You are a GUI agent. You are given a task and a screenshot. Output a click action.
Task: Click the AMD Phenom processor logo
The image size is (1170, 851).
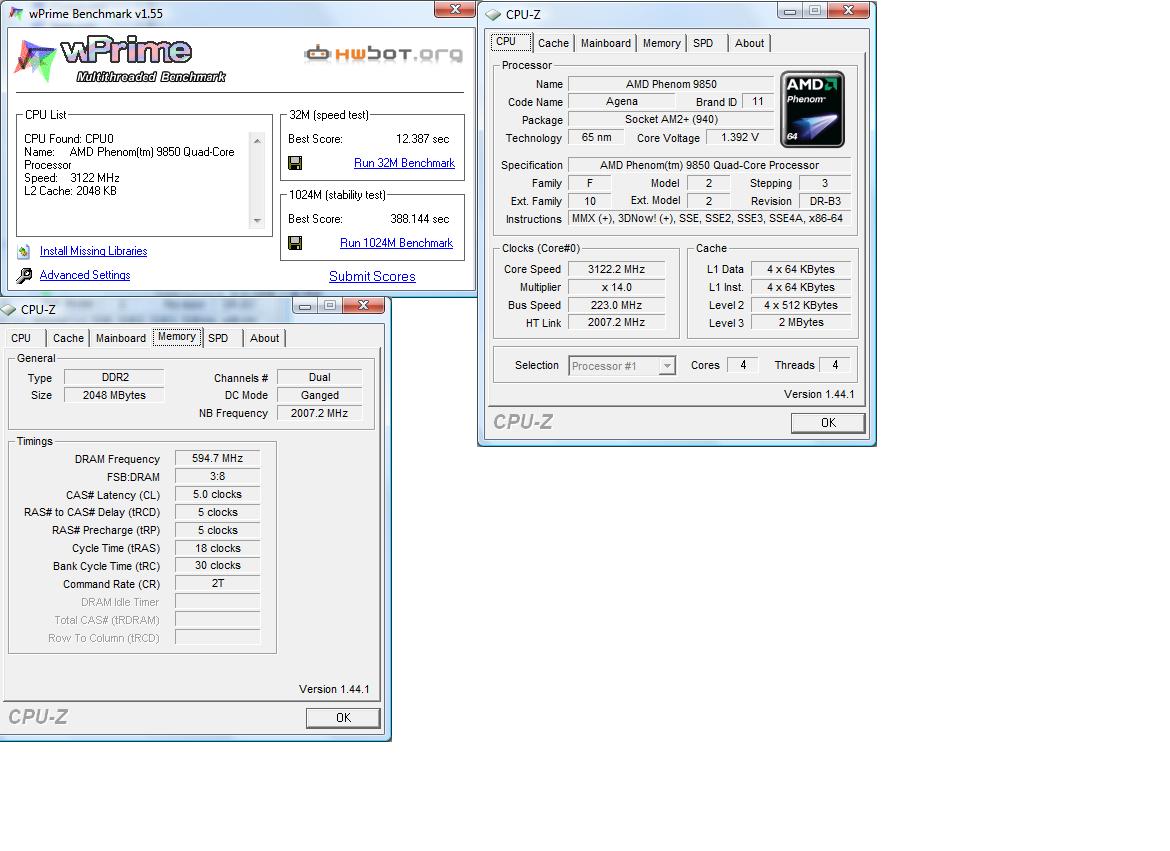[812, 109]
